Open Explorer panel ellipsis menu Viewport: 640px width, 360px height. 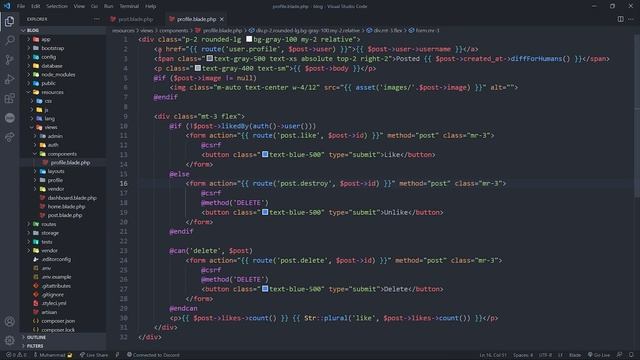click(96, 19)
